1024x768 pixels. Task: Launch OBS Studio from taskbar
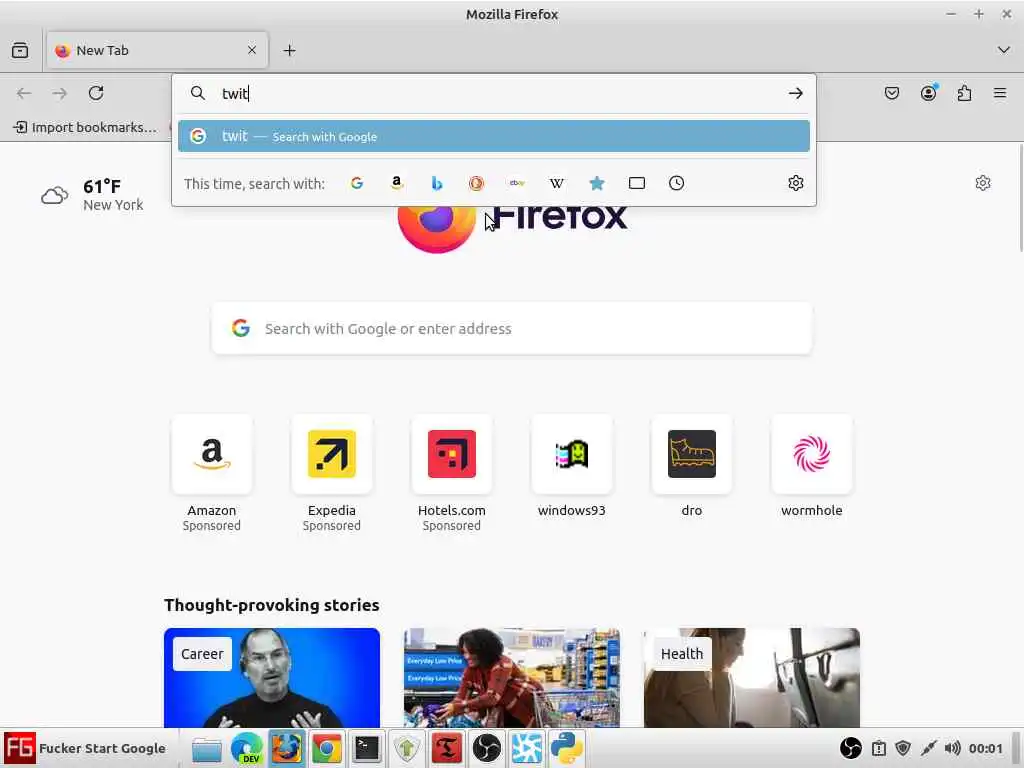tap(487, 748)
